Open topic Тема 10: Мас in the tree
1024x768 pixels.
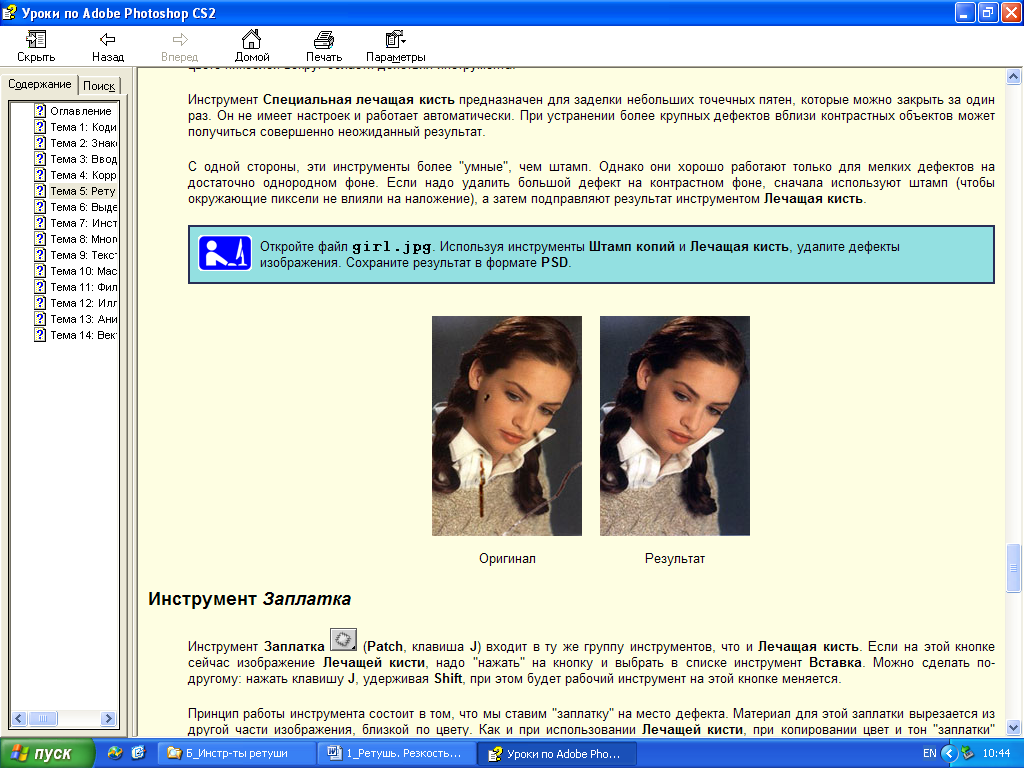coord(84,270)
